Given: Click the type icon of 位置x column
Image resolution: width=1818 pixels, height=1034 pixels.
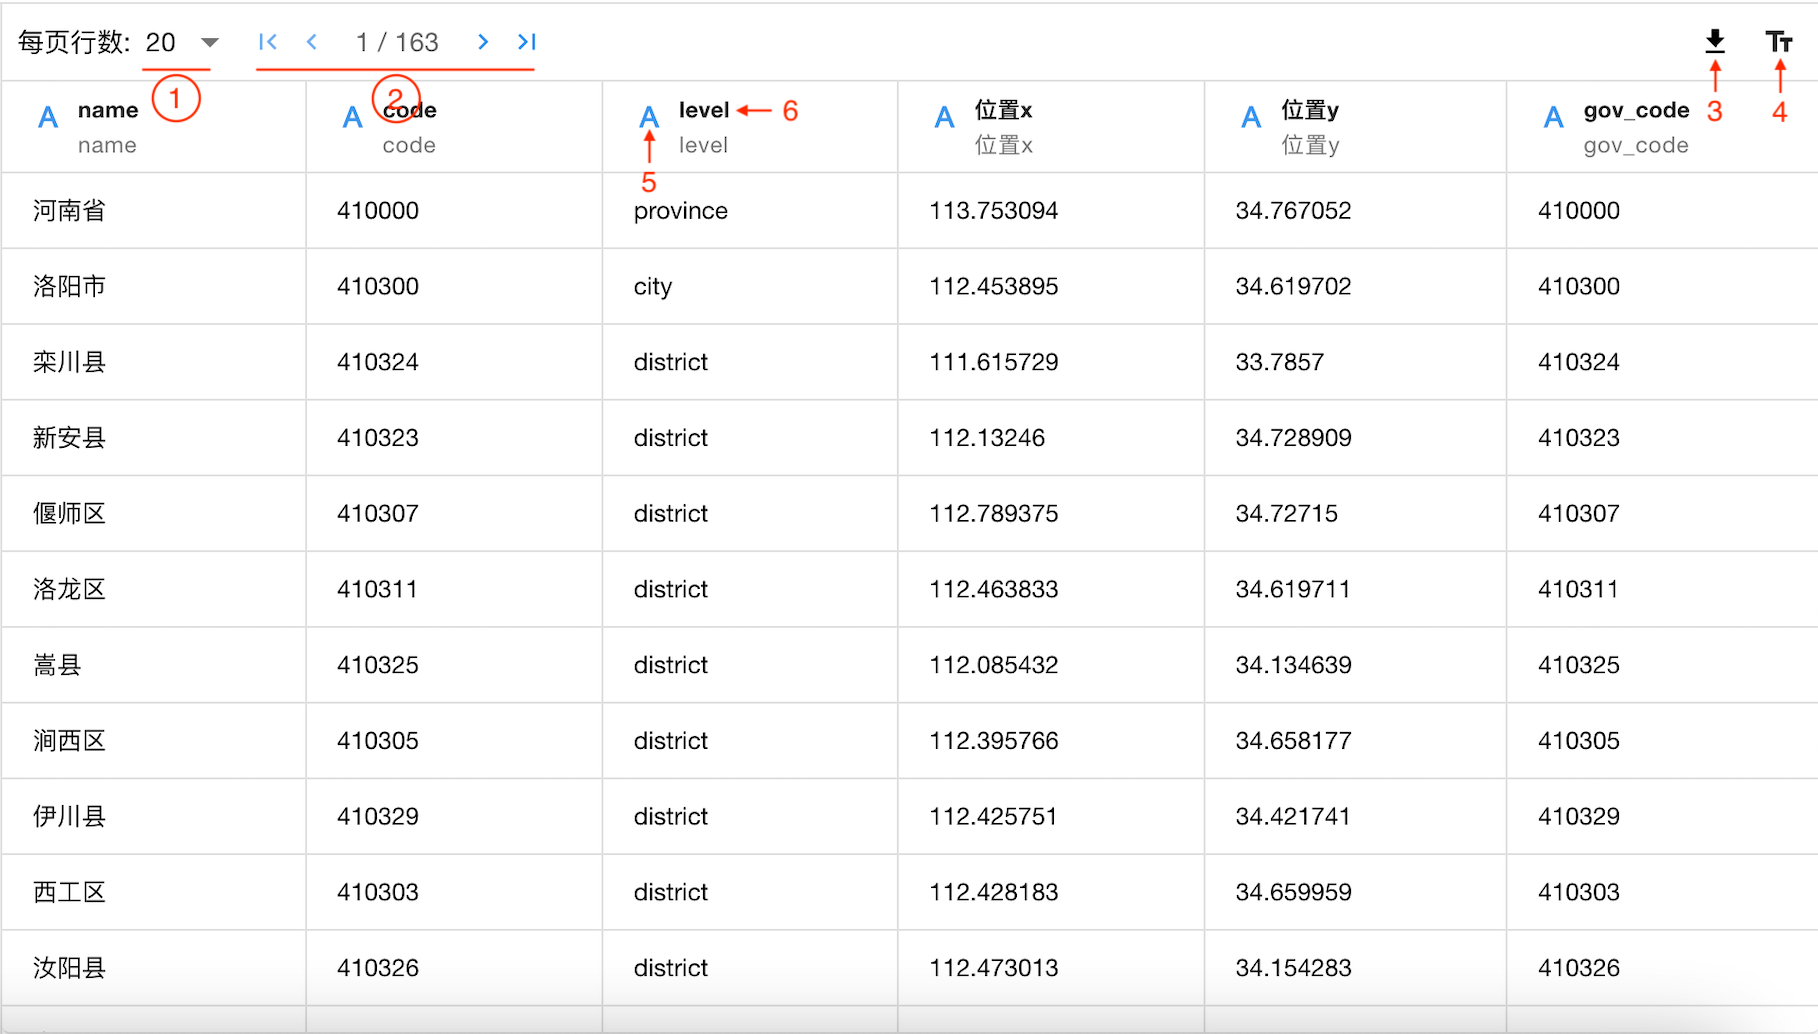Looking at the screenshot, I should 945,118.
